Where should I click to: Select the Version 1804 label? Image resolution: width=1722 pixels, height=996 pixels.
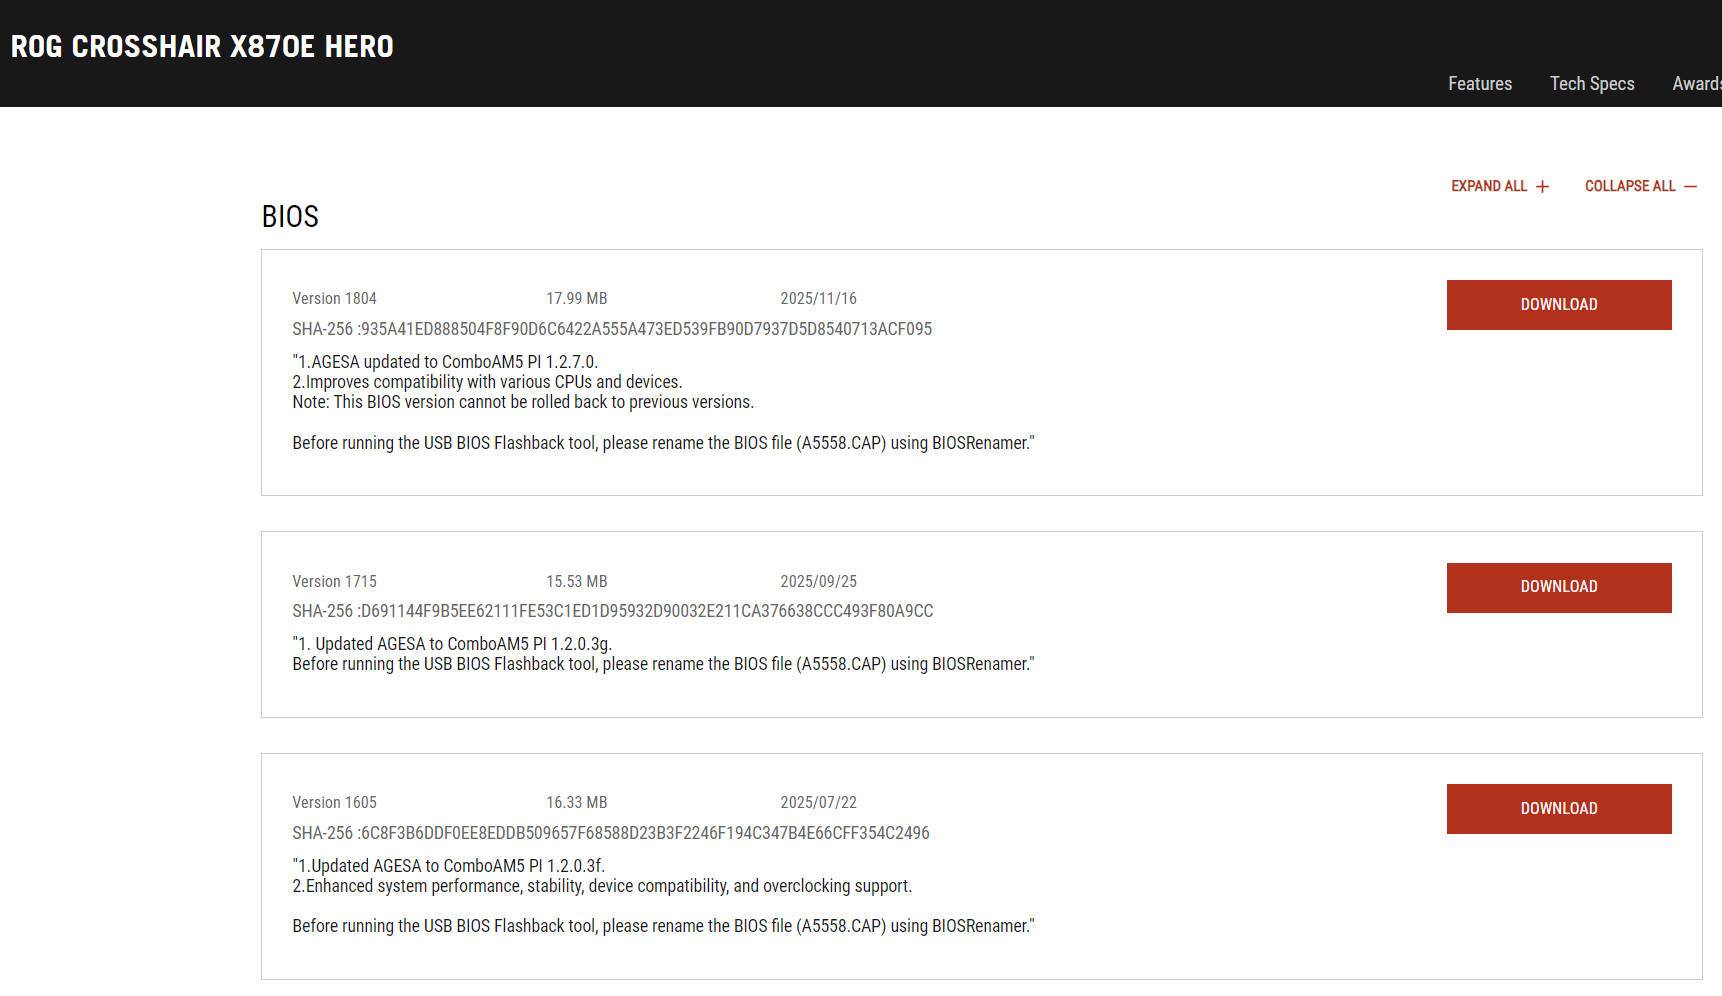click(x=334, y=299)
